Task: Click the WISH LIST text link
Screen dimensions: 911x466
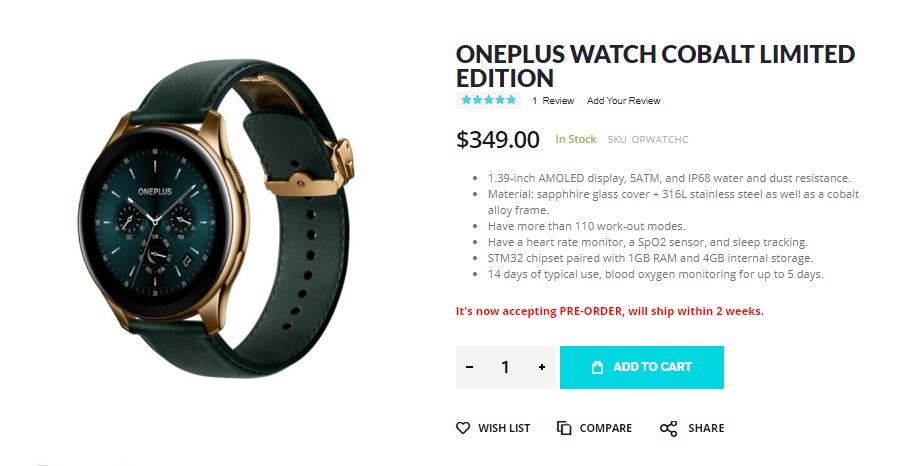Action: pyautogui.click(x=504, y=428)
